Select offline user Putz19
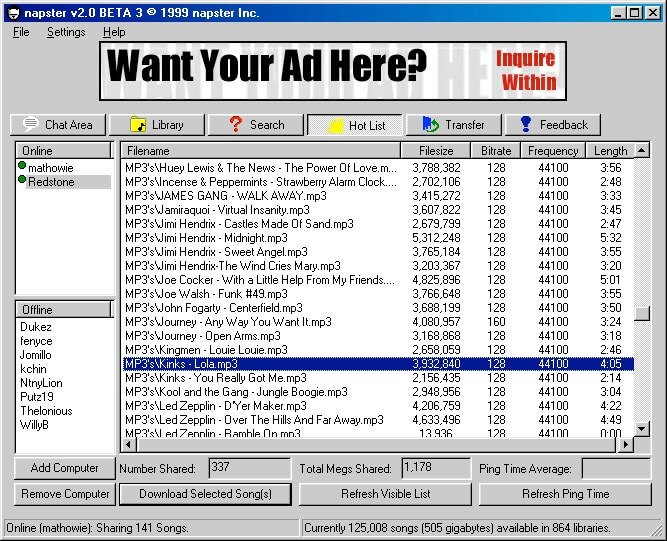Screen dimensions: 667x541 click(x=37, y=397)
